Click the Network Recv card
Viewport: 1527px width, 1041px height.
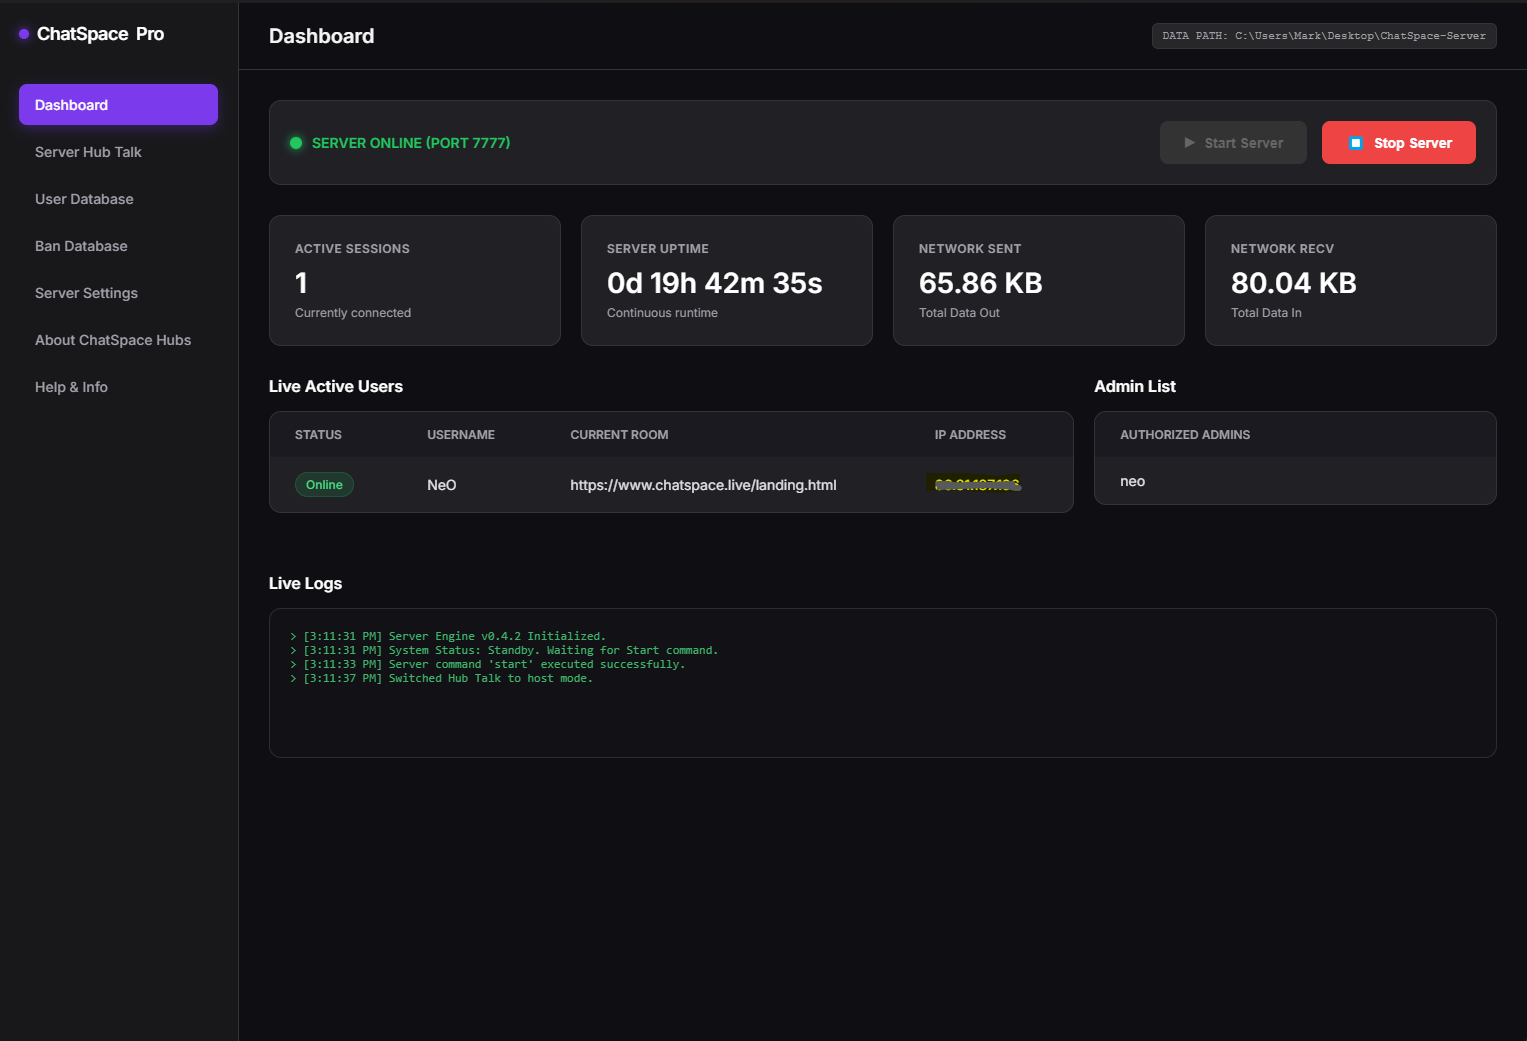pyautogui.click(x=1351, y=281)
